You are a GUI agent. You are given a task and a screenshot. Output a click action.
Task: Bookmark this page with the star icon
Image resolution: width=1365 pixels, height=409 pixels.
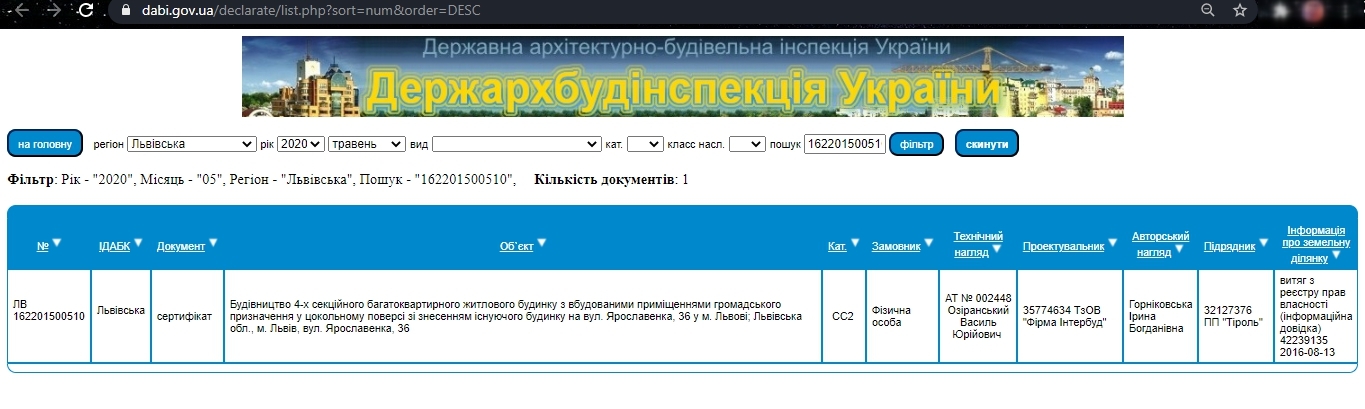[x=1240, y=10]
